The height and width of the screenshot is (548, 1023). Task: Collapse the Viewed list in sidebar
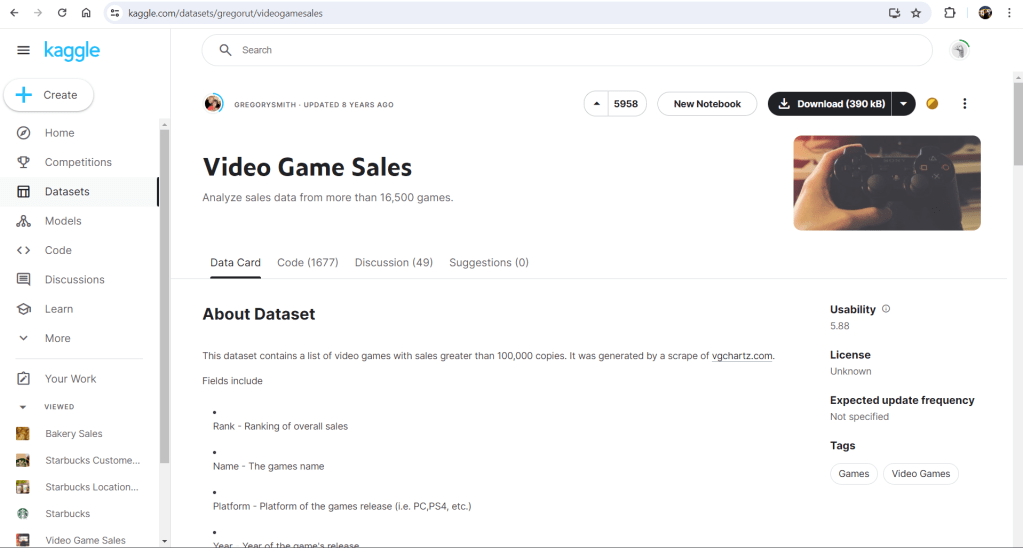(23, 407)
